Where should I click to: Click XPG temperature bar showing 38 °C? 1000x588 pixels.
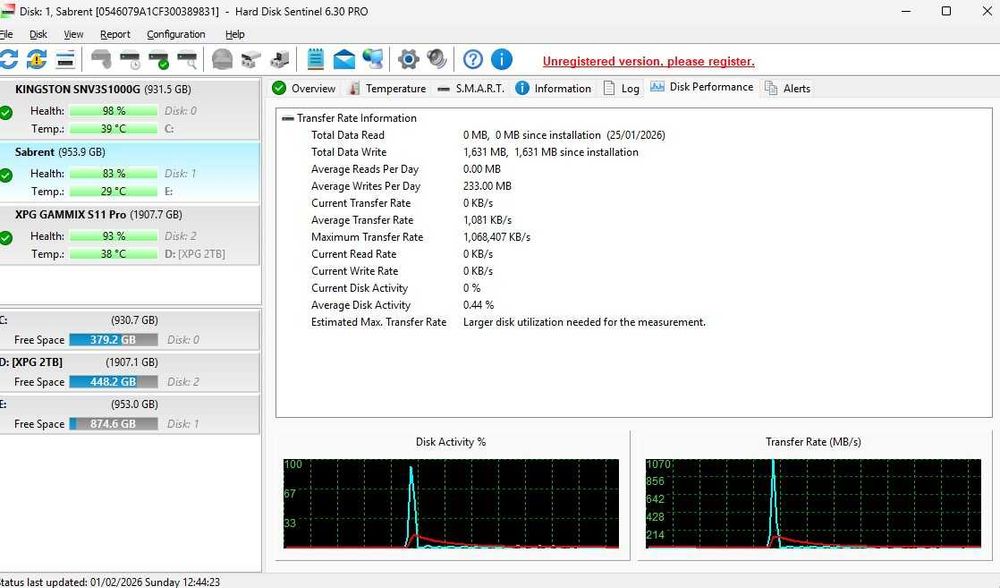coord(114,253)
